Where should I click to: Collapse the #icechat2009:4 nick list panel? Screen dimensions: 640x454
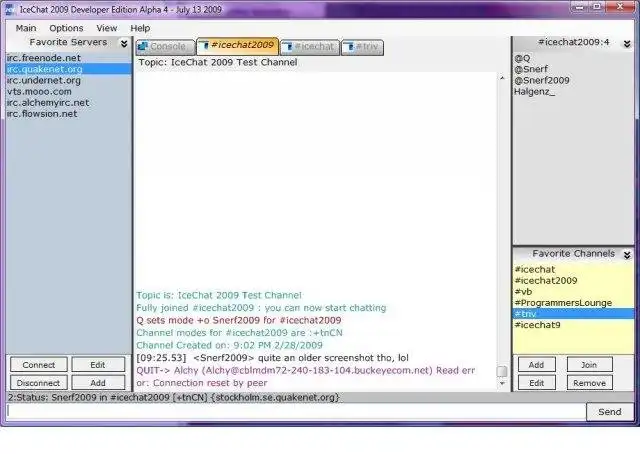(x=627, y=43)
